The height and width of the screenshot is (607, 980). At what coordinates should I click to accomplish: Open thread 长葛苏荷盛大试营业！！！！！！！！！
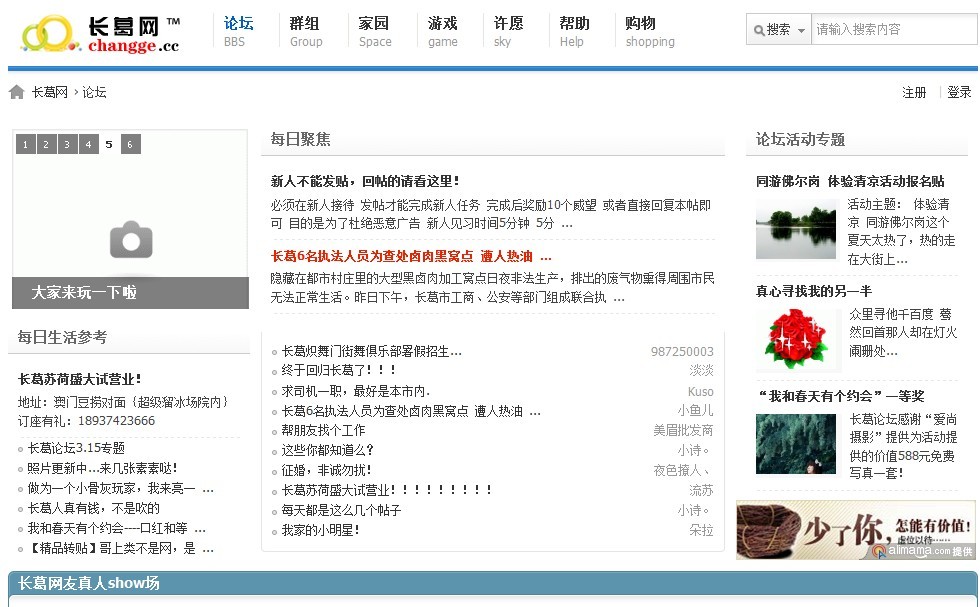click(387, 490)
